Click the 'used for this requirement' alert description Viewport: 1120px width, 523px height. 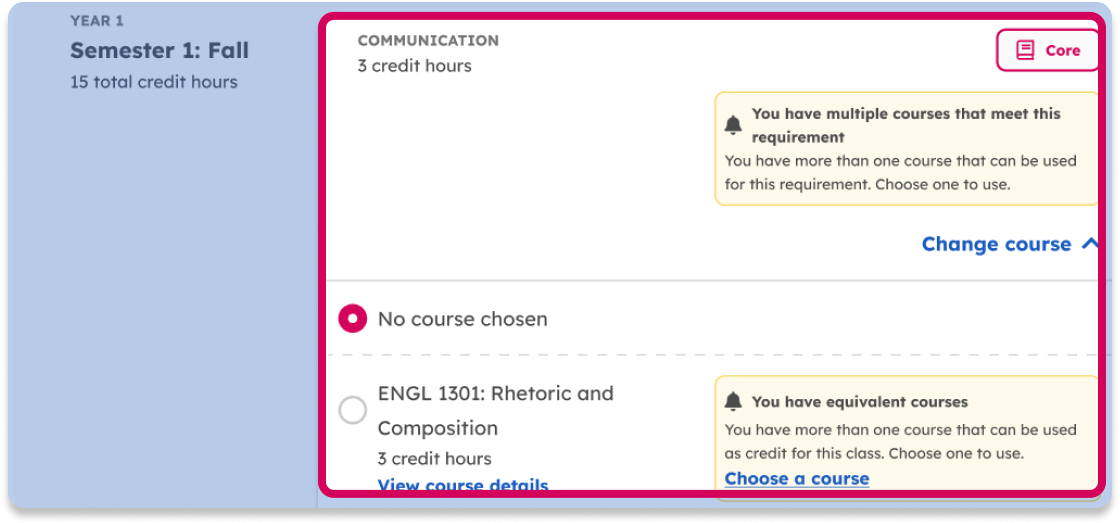[900, 172]
